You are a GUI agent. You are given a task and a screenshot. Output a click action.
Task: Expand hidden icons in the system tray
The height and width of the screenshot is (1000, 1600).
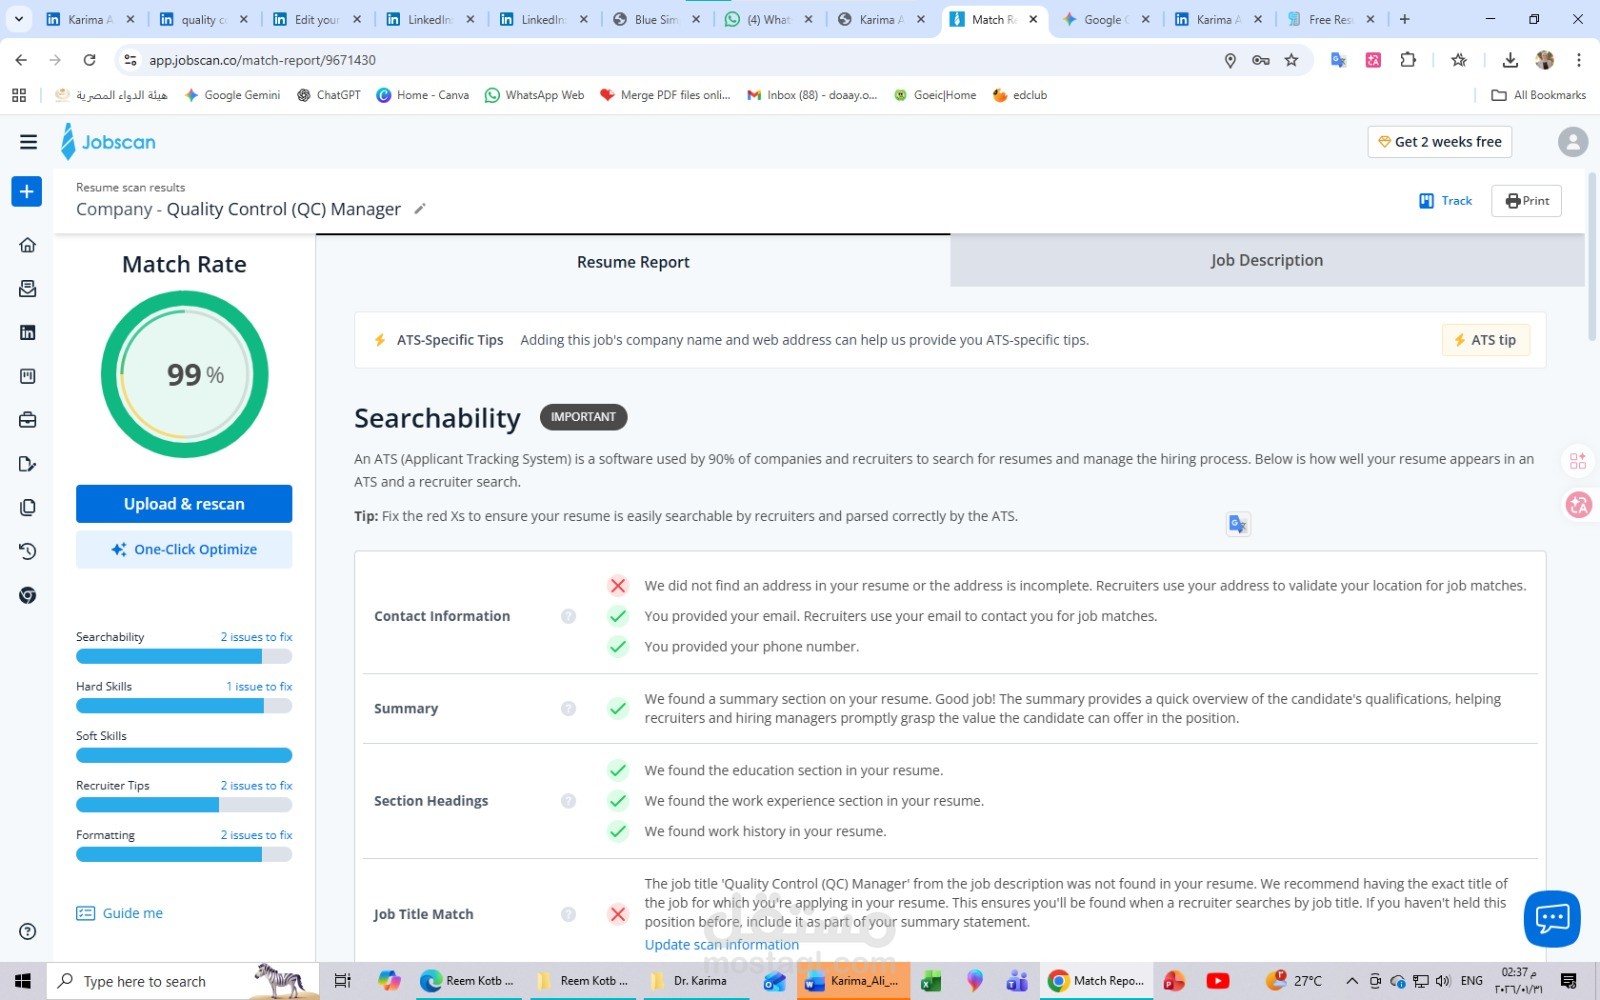[1351, 981]
